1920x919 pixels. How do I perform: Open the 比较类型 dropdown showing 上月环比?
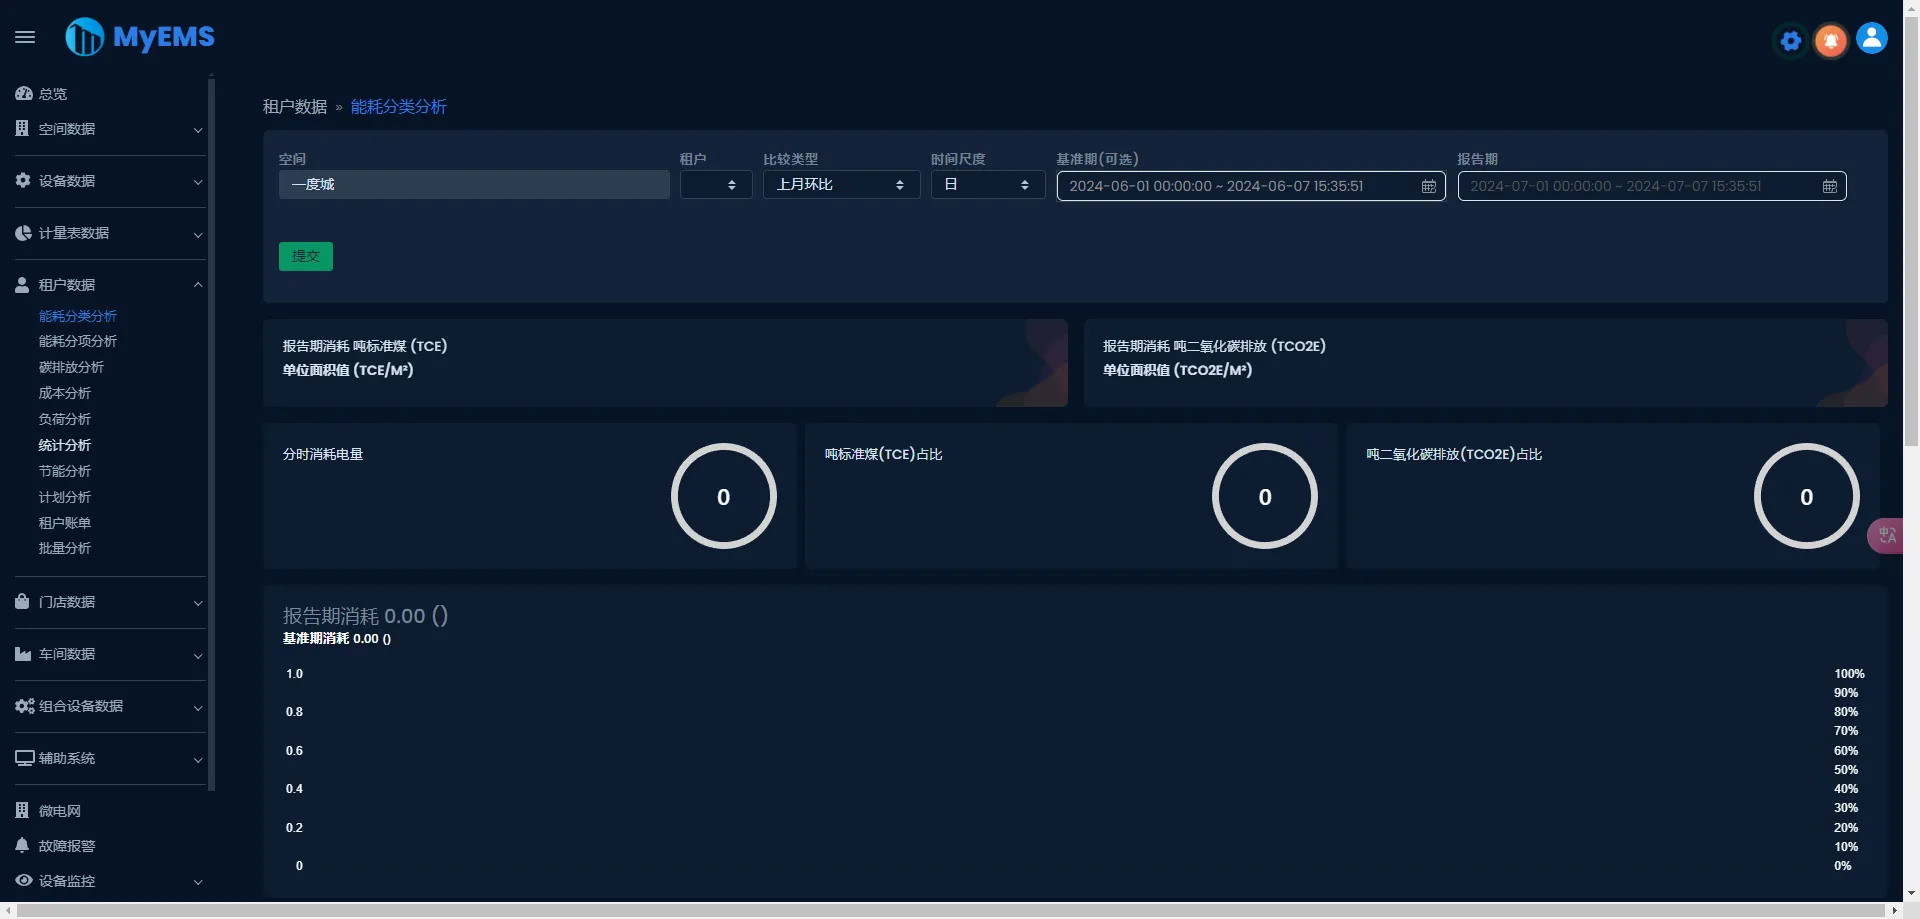click(841, 185)
